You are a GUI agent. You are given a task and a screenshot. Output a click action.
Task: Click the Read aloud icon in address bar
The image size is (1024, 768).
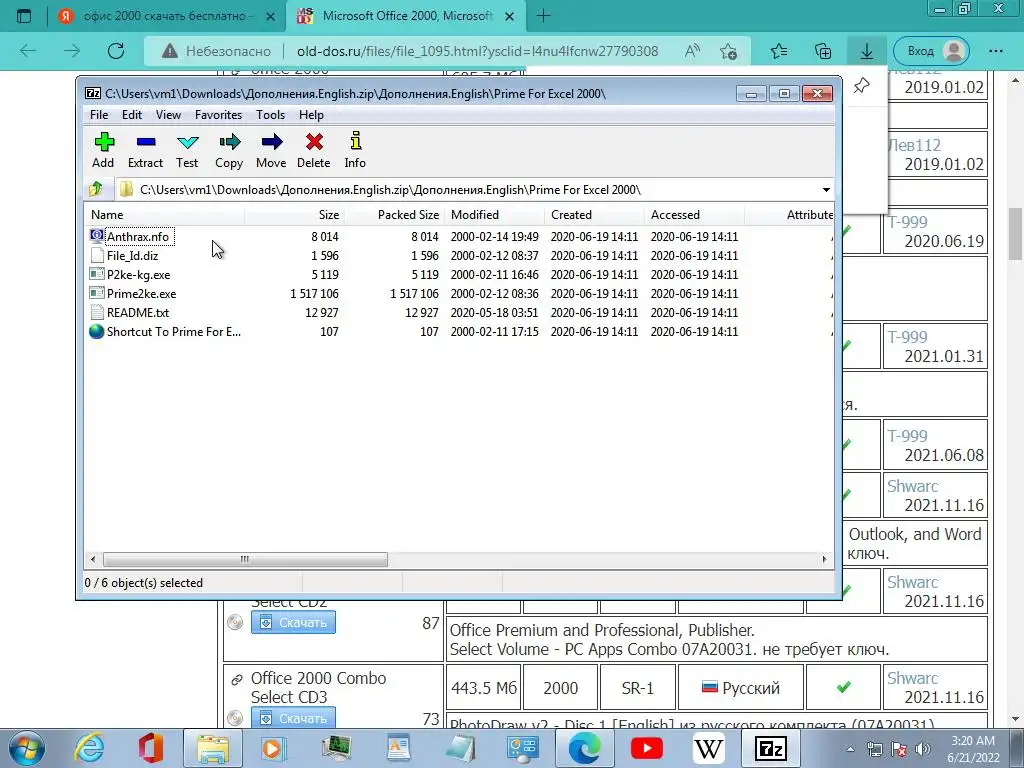click(692, 51)
